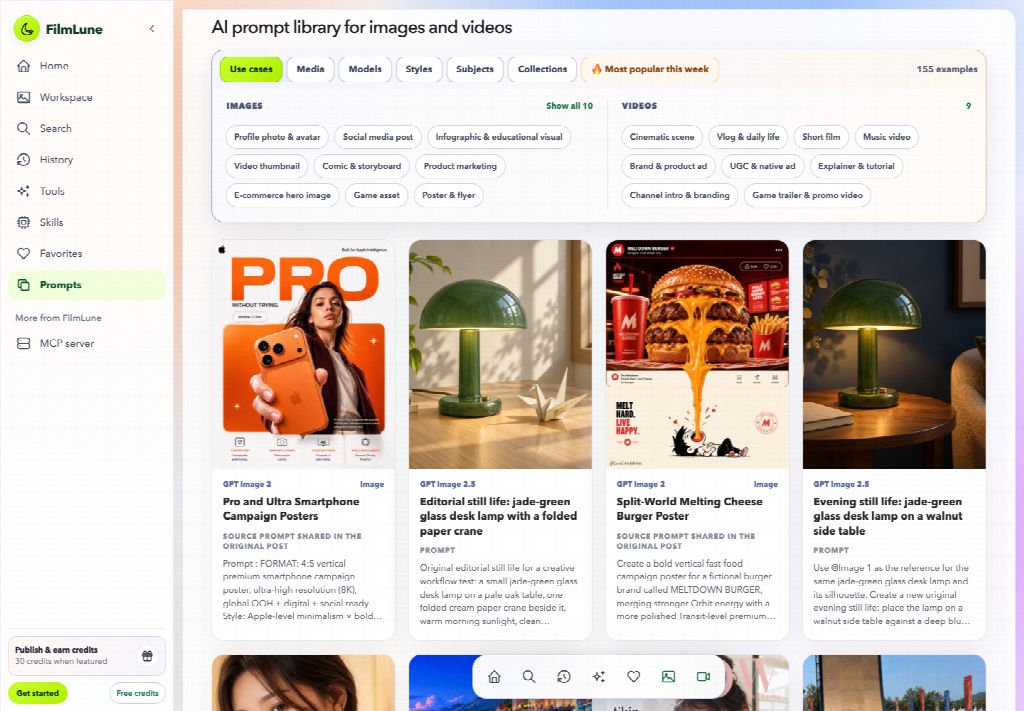The image size is (1024, 711).
Task: Switch to the Media tab
Action: pos(310,69)
